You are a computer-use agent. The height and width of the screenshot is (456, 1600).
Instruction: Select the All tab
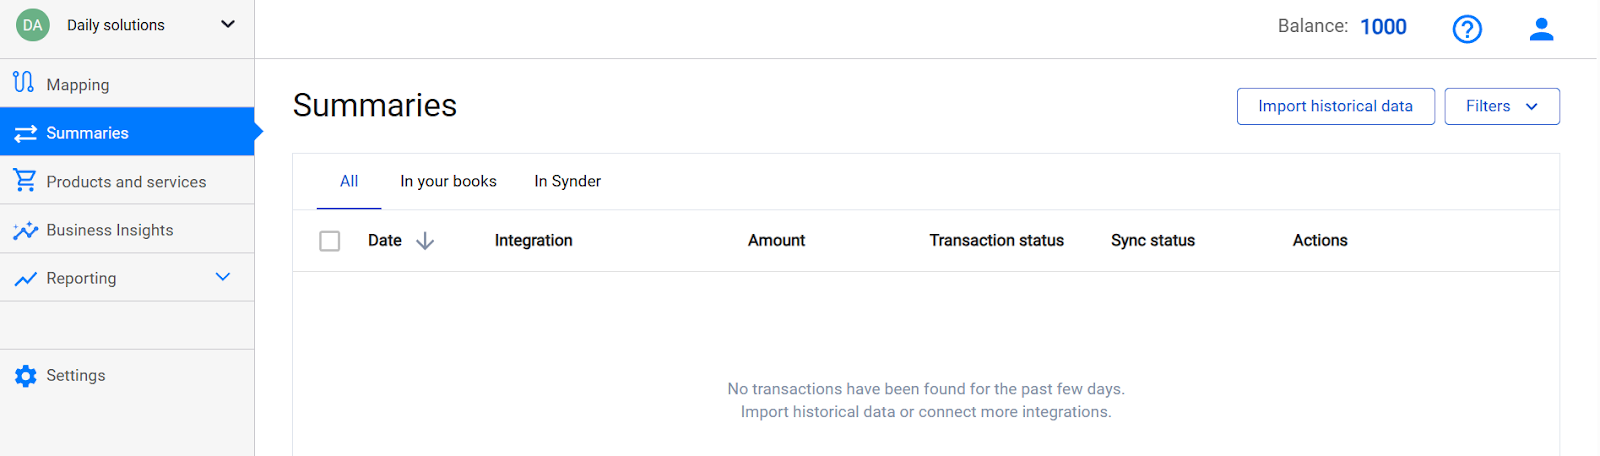click(x=349, y=181)
